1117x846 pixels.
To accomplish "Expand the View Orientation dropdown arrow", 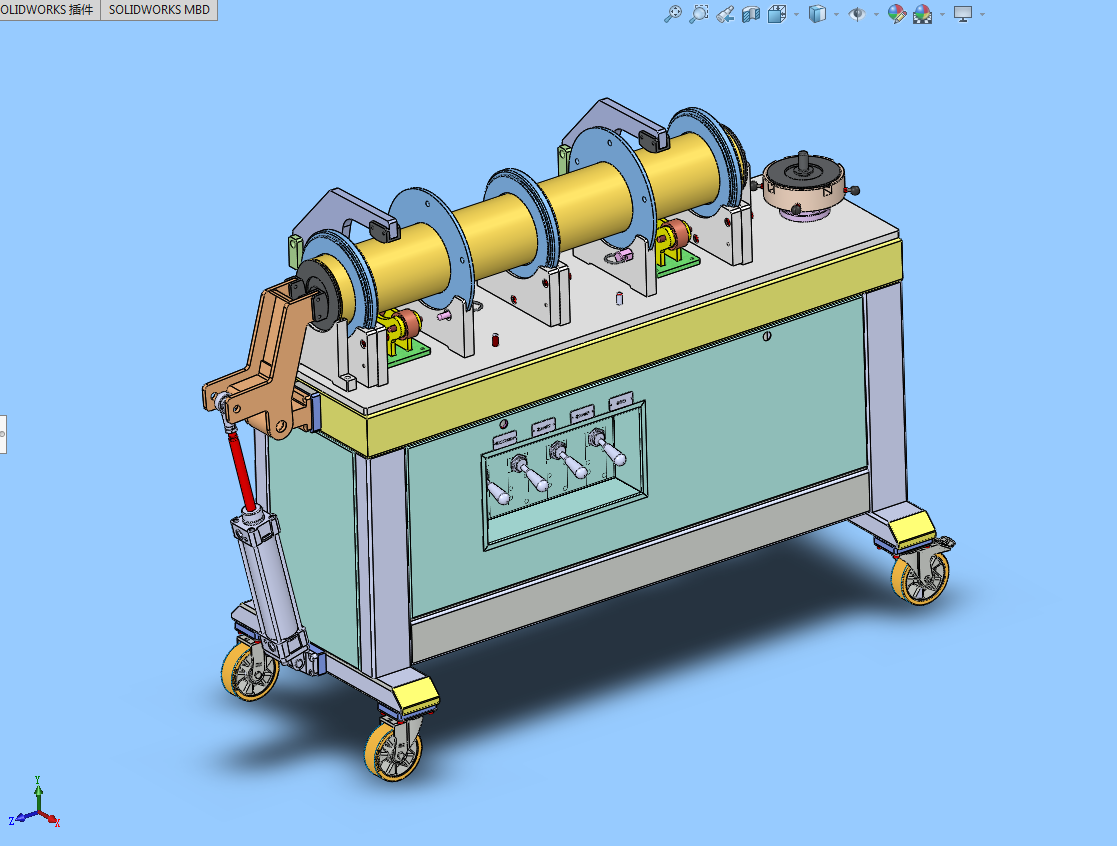I will tap(796, 14).
